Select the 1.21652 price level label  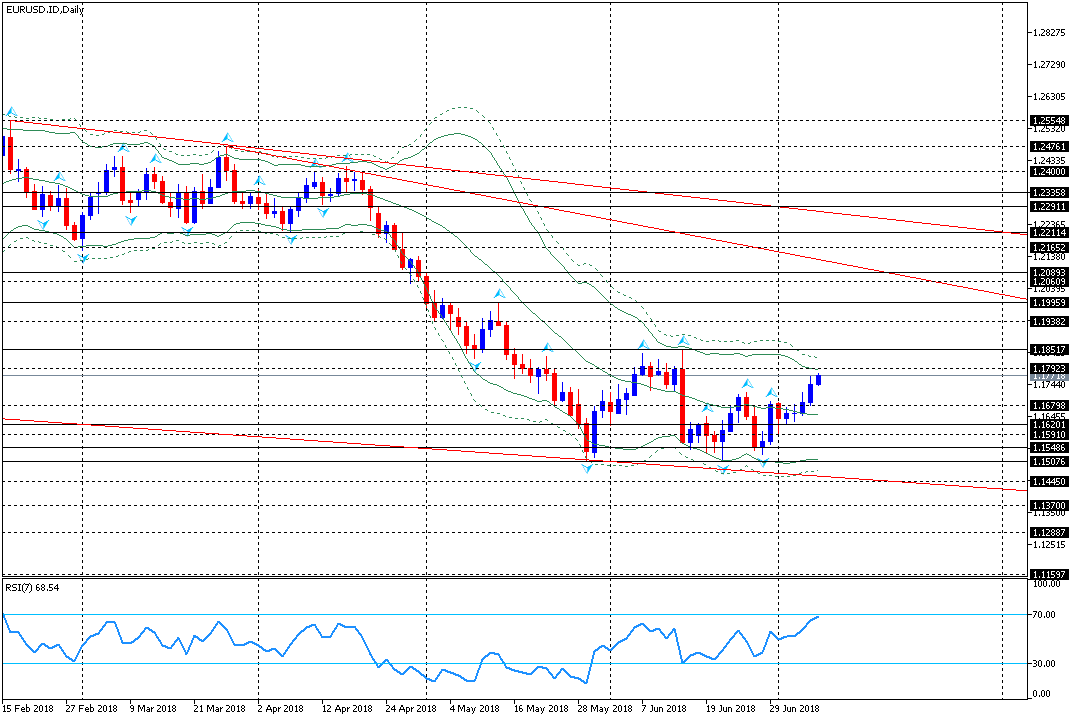click(1049, 247)
